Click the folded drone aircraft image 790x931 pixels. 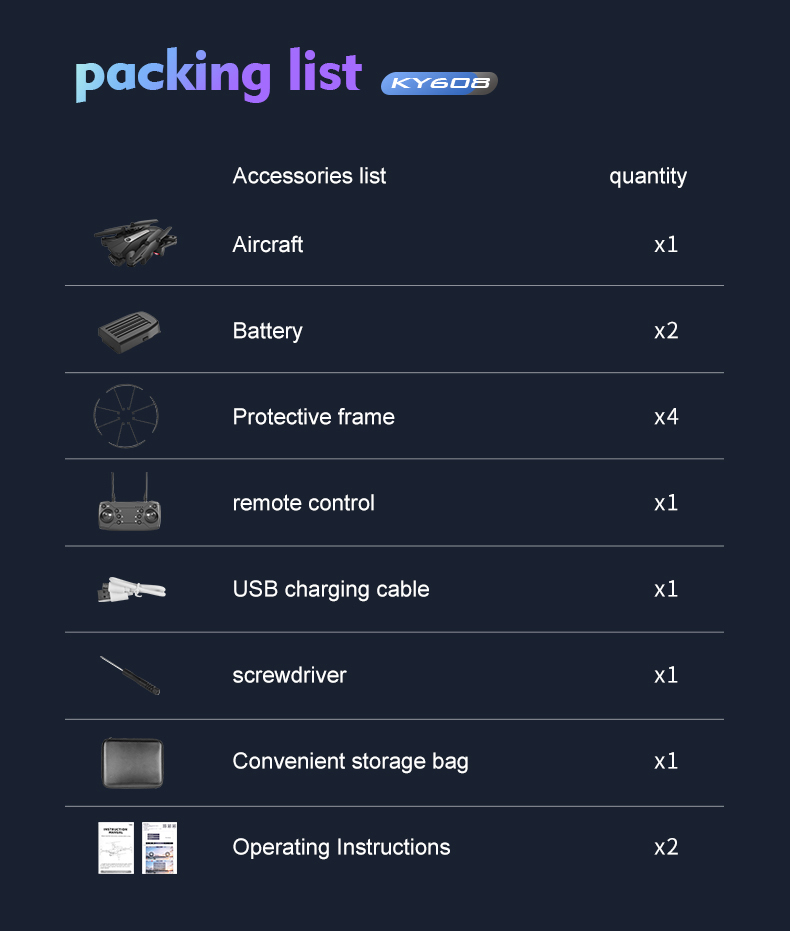[x=135, y=243]
